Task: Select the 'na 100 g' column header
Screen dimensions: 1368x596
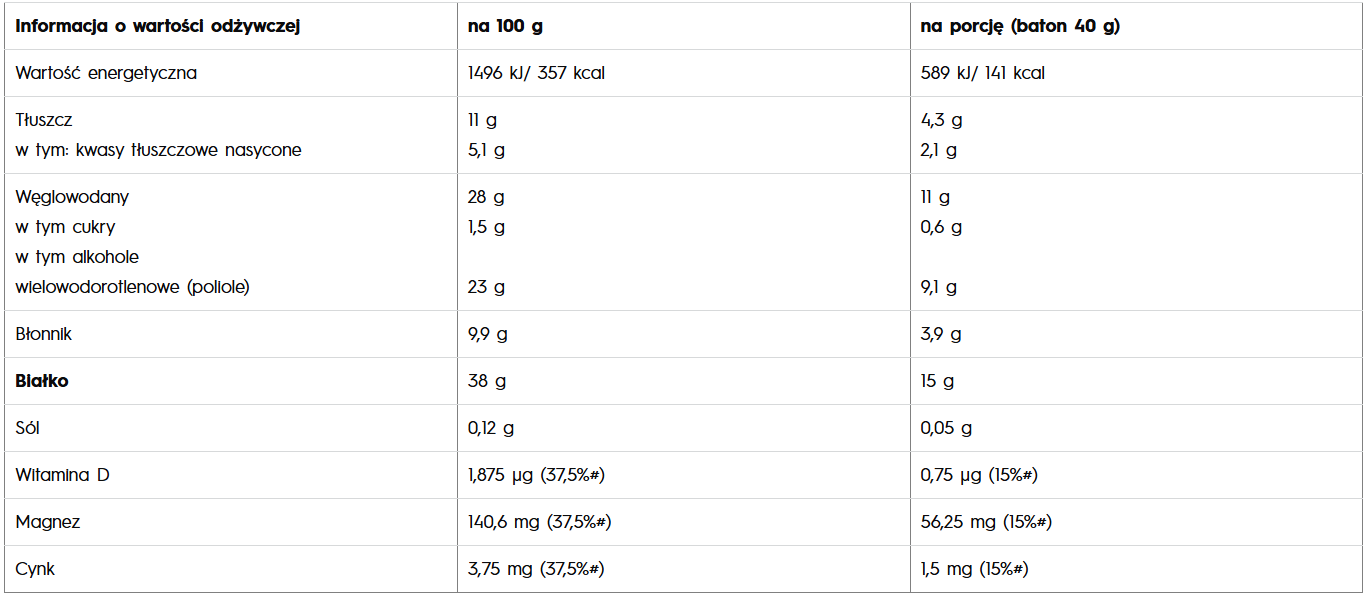Action: click(x=505, y=27)
